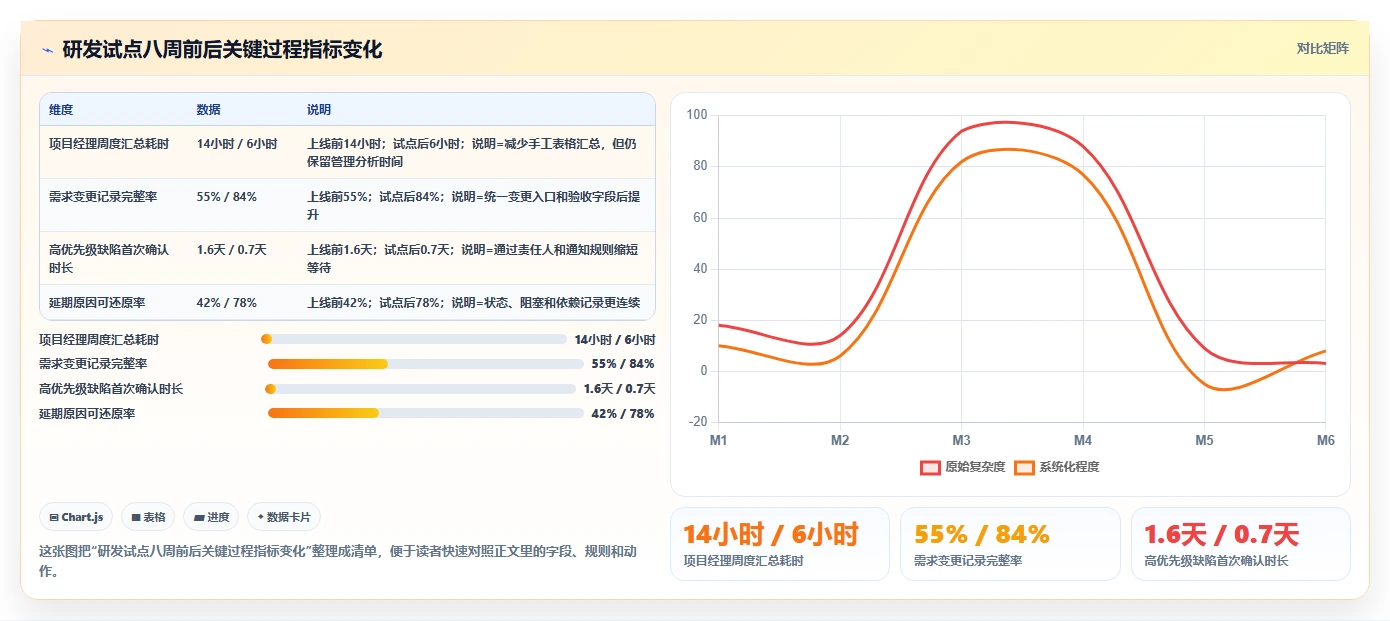Click the 说明 column header
The width and height of the screenshot is (1390, 621).
(319, 110)
